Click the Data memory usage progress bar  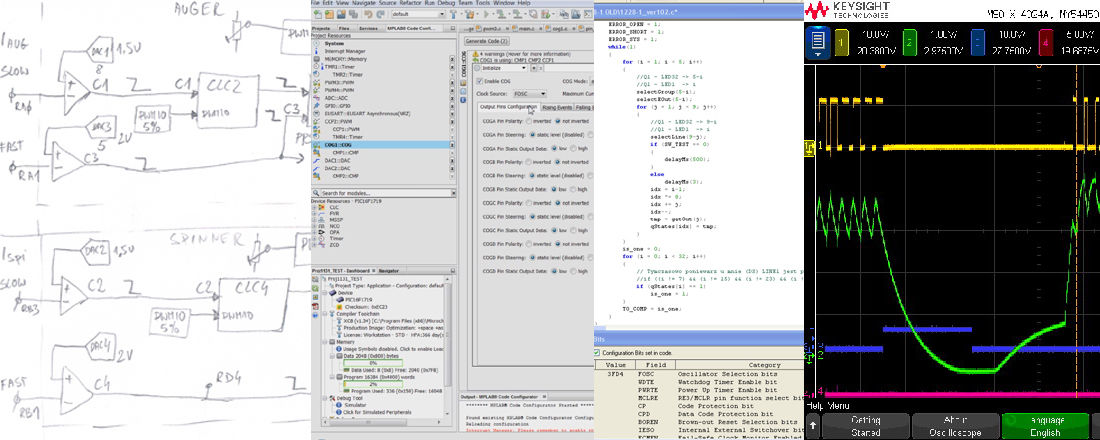tap(372, 362)
